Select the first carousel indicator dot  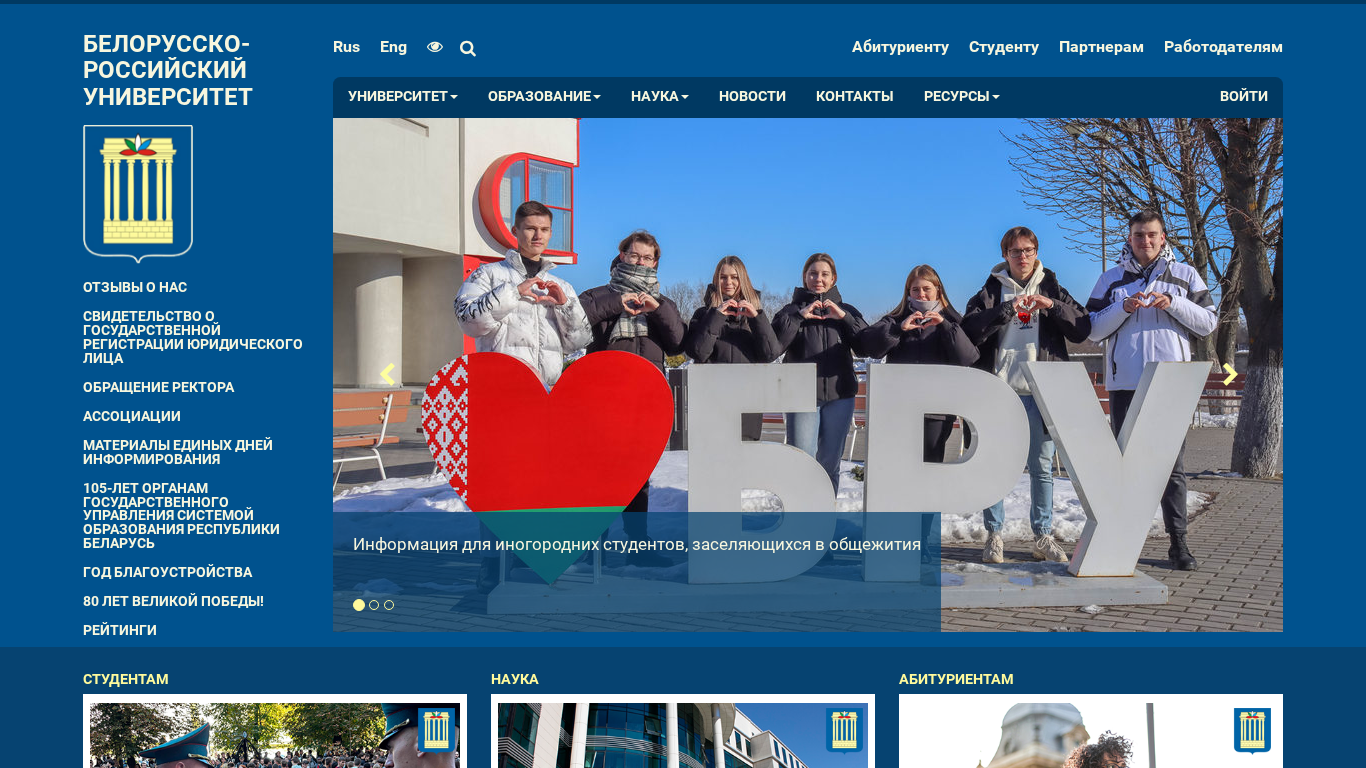tap(359, 605)
